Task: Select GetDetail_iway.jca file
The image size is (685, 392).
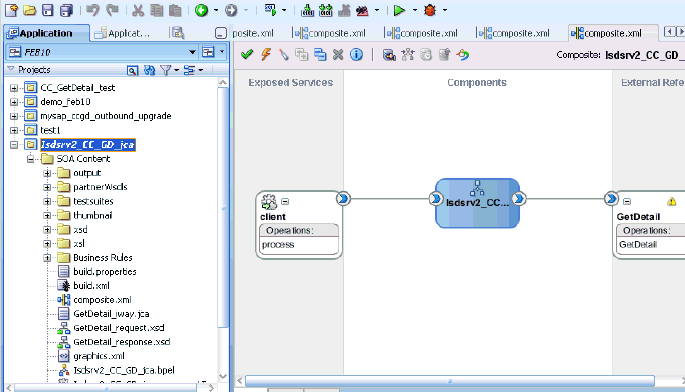Action: [x=111, y=314]
